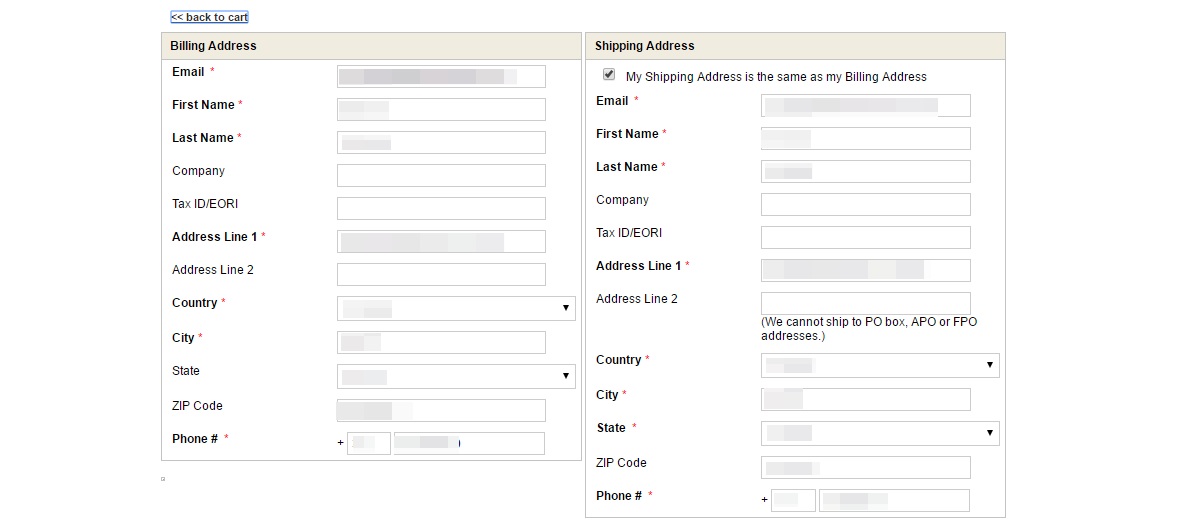
Task: Focus billing Address Line 1 field
Action: [x=441, y=241]
